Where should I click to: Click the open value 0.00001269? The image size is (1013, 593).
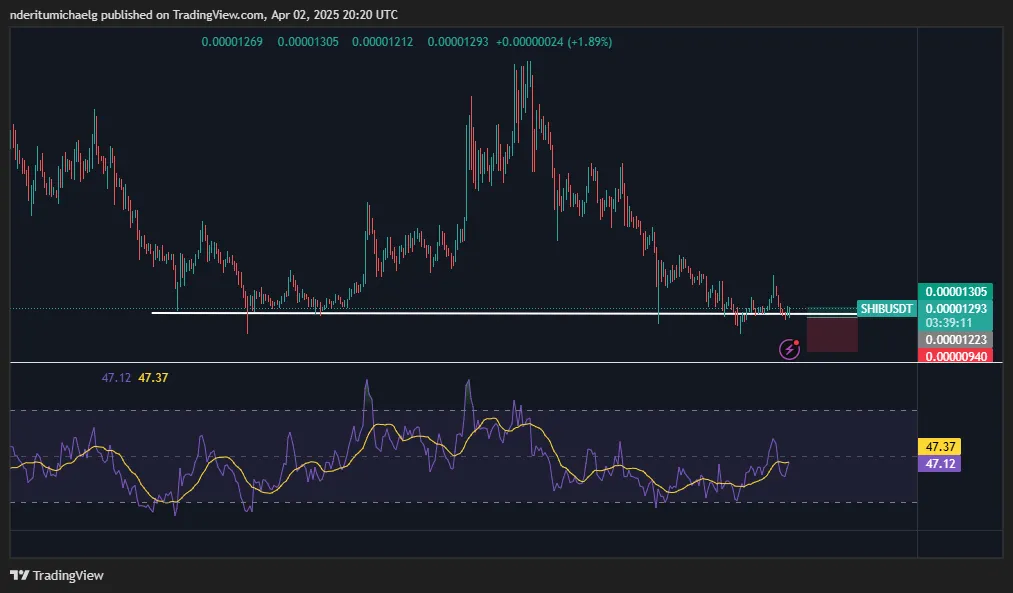232,42
